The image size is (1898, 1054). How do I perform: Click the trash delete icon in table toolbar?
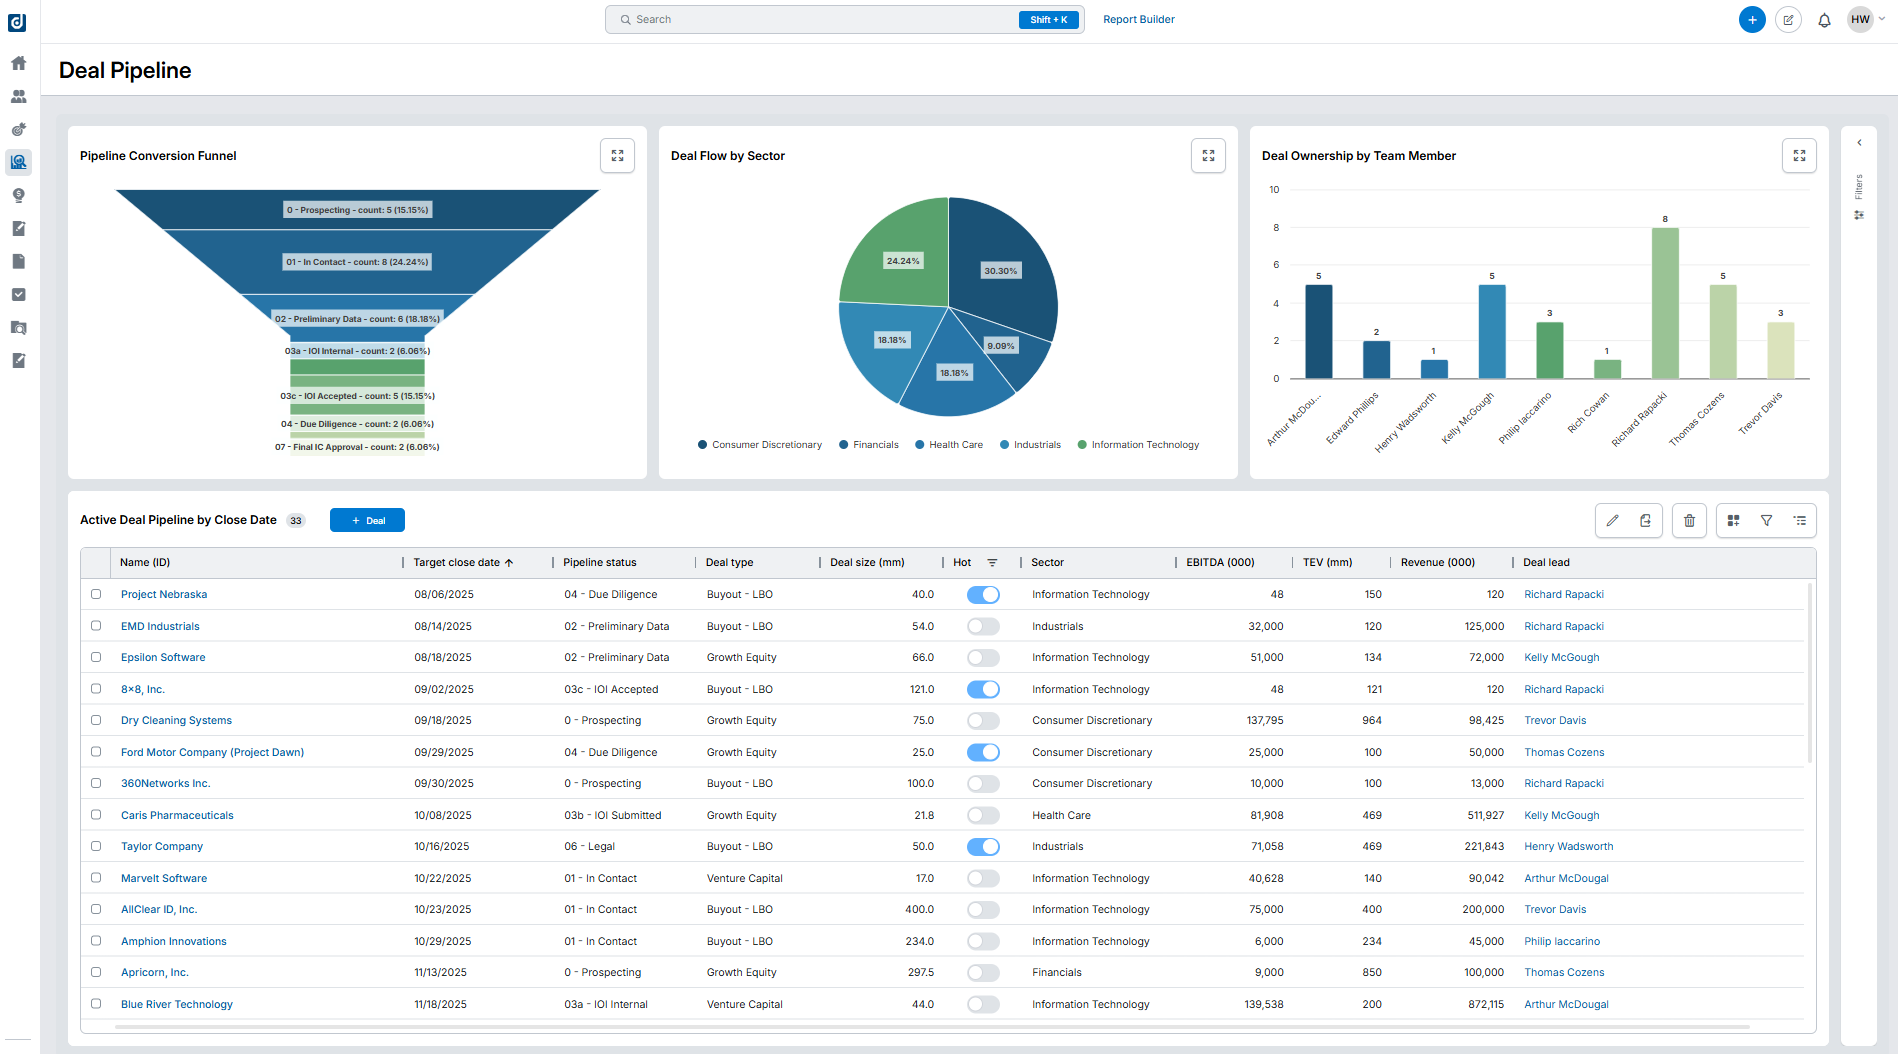coord(1689,520)
